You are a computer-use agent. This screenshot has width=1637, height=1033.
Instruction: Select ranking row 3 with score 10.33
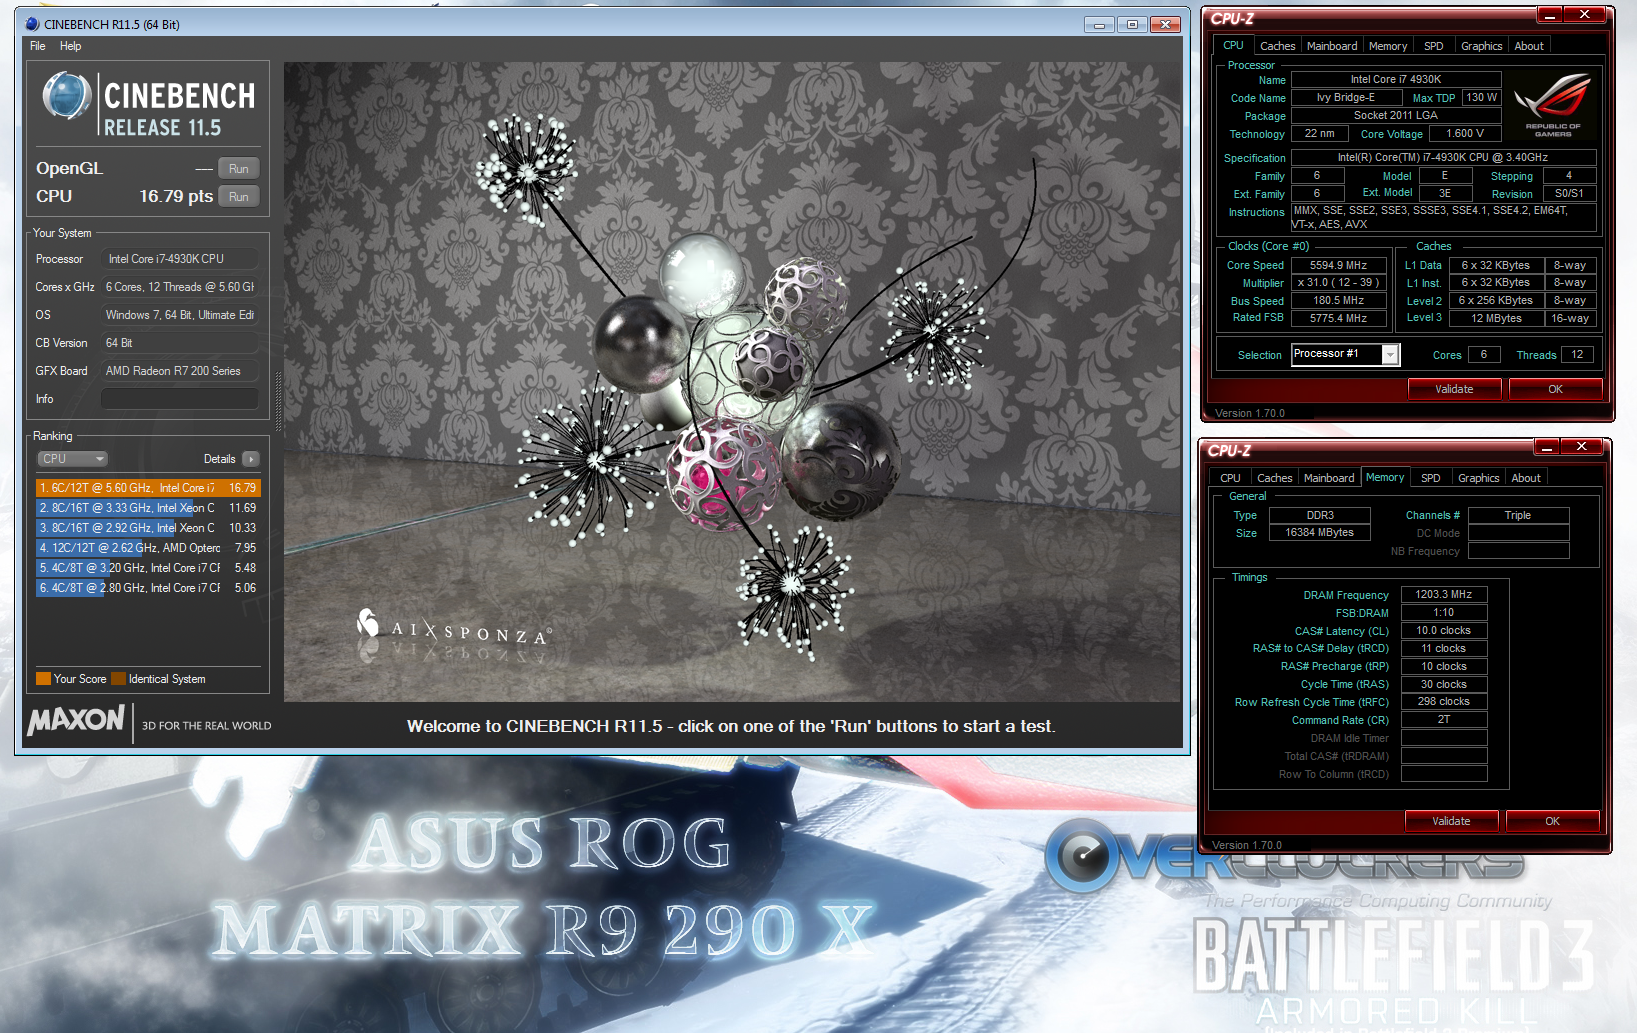(148, 528)
